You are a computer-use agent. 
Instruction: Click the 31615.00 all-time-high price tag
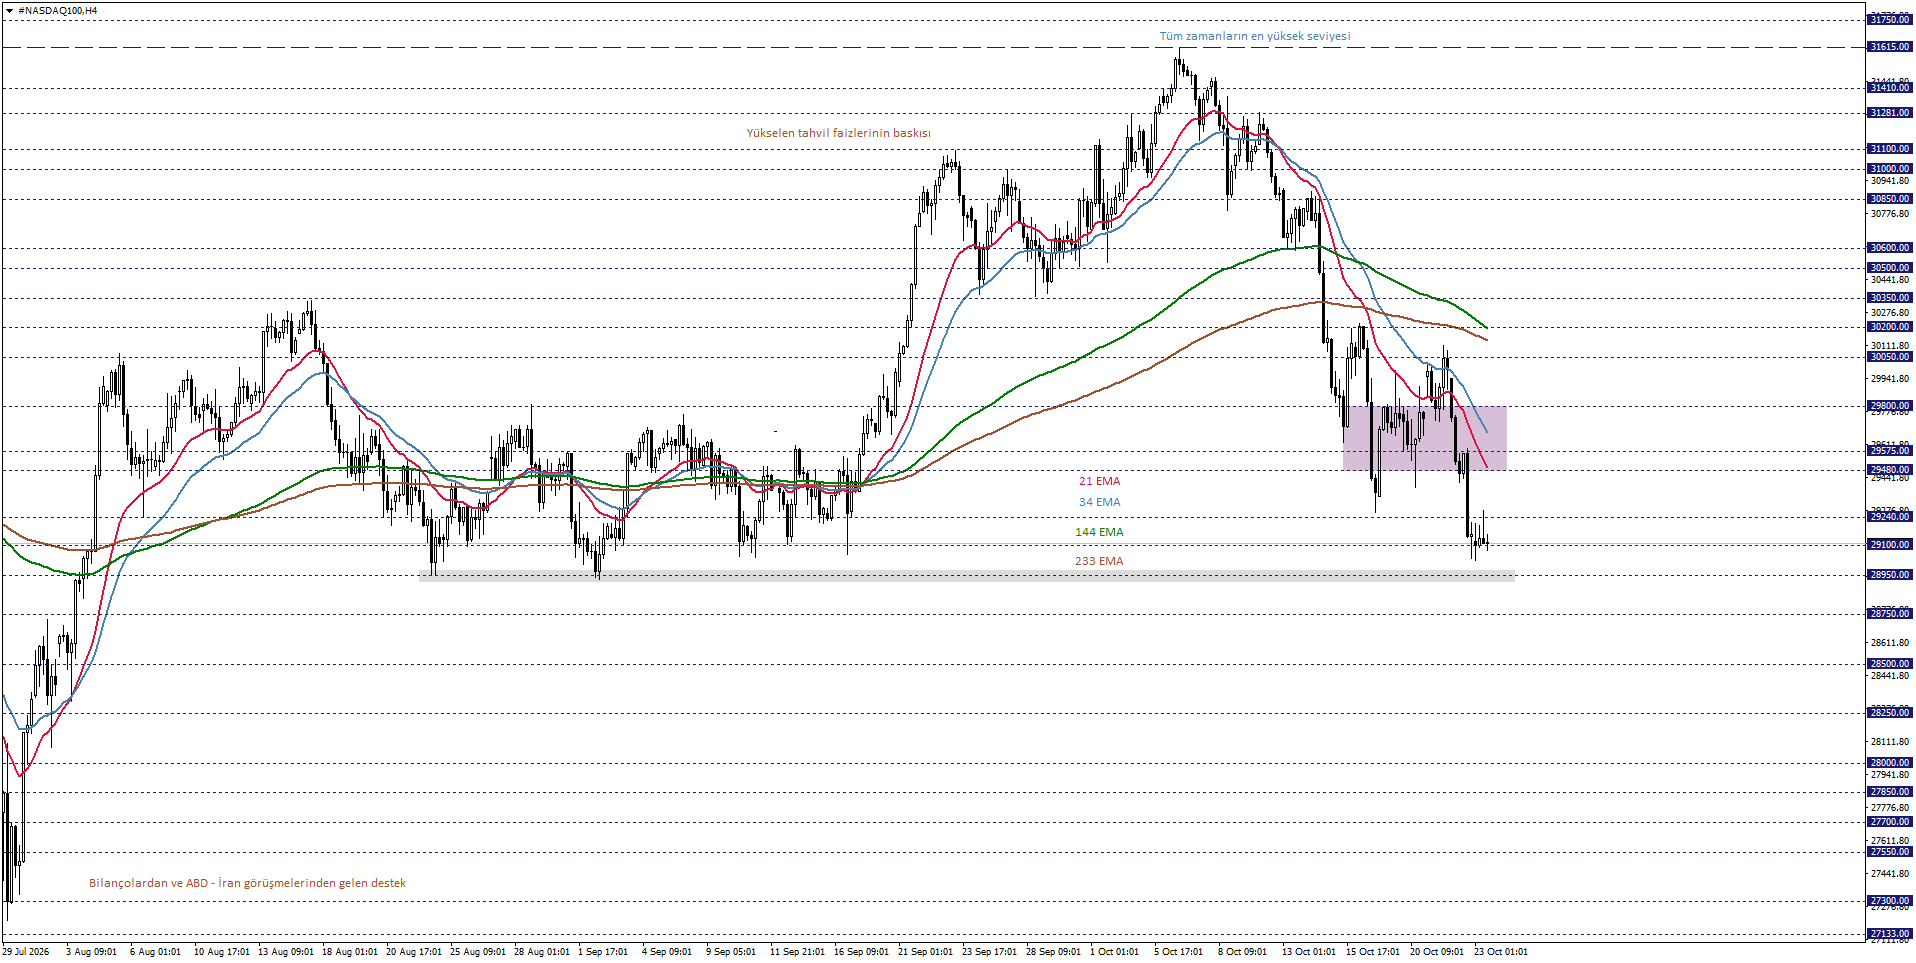click(x=1890, y=47)
